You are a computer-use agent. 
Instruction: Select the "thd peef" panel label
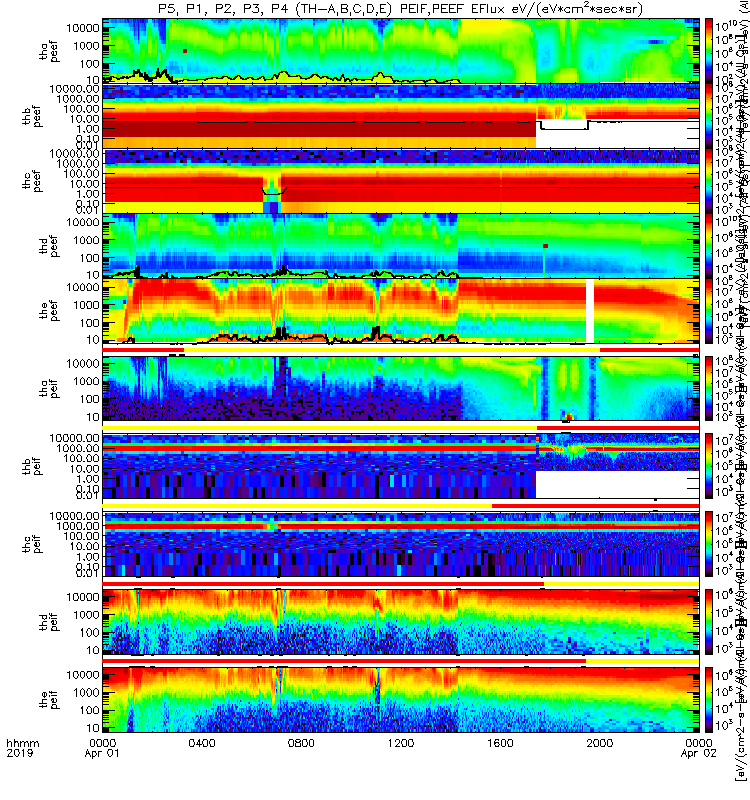(49, 246)
